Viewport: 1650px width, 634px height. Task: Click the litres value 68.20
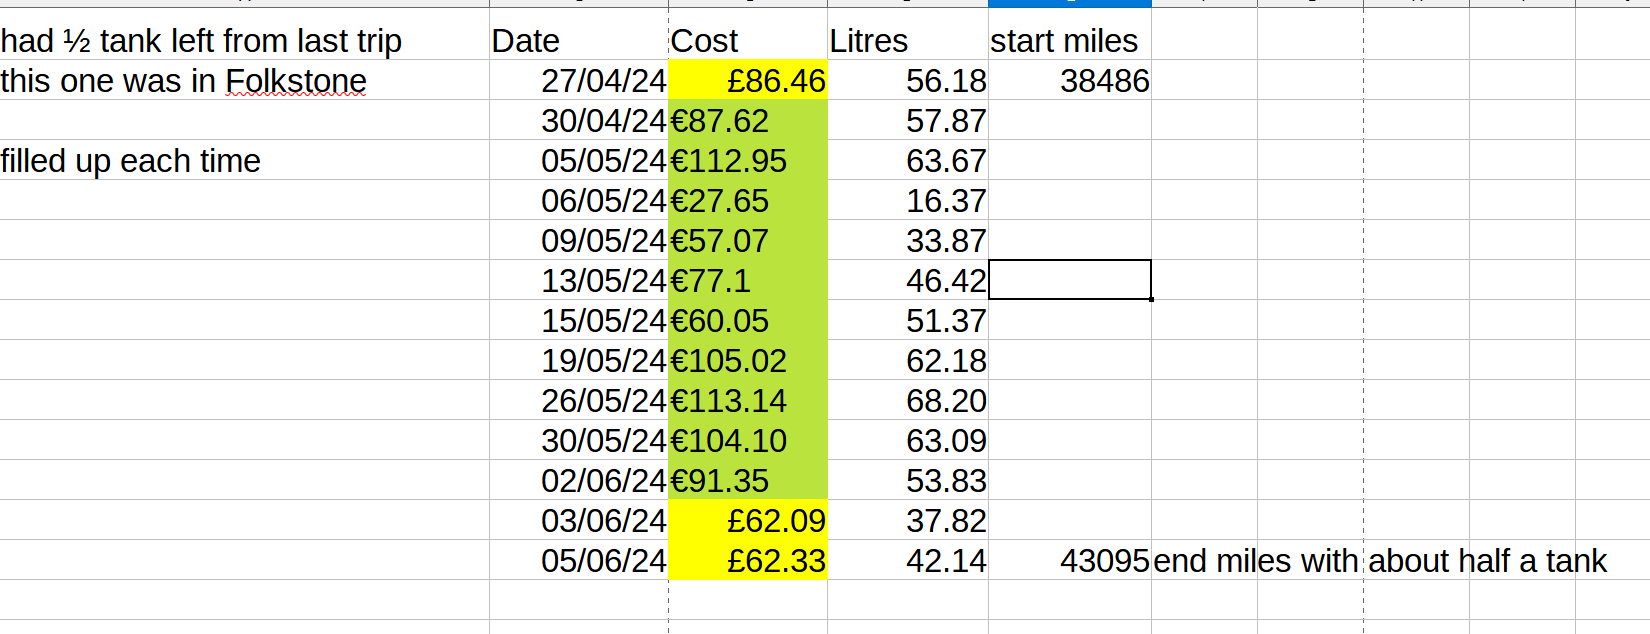pos(945,401)
